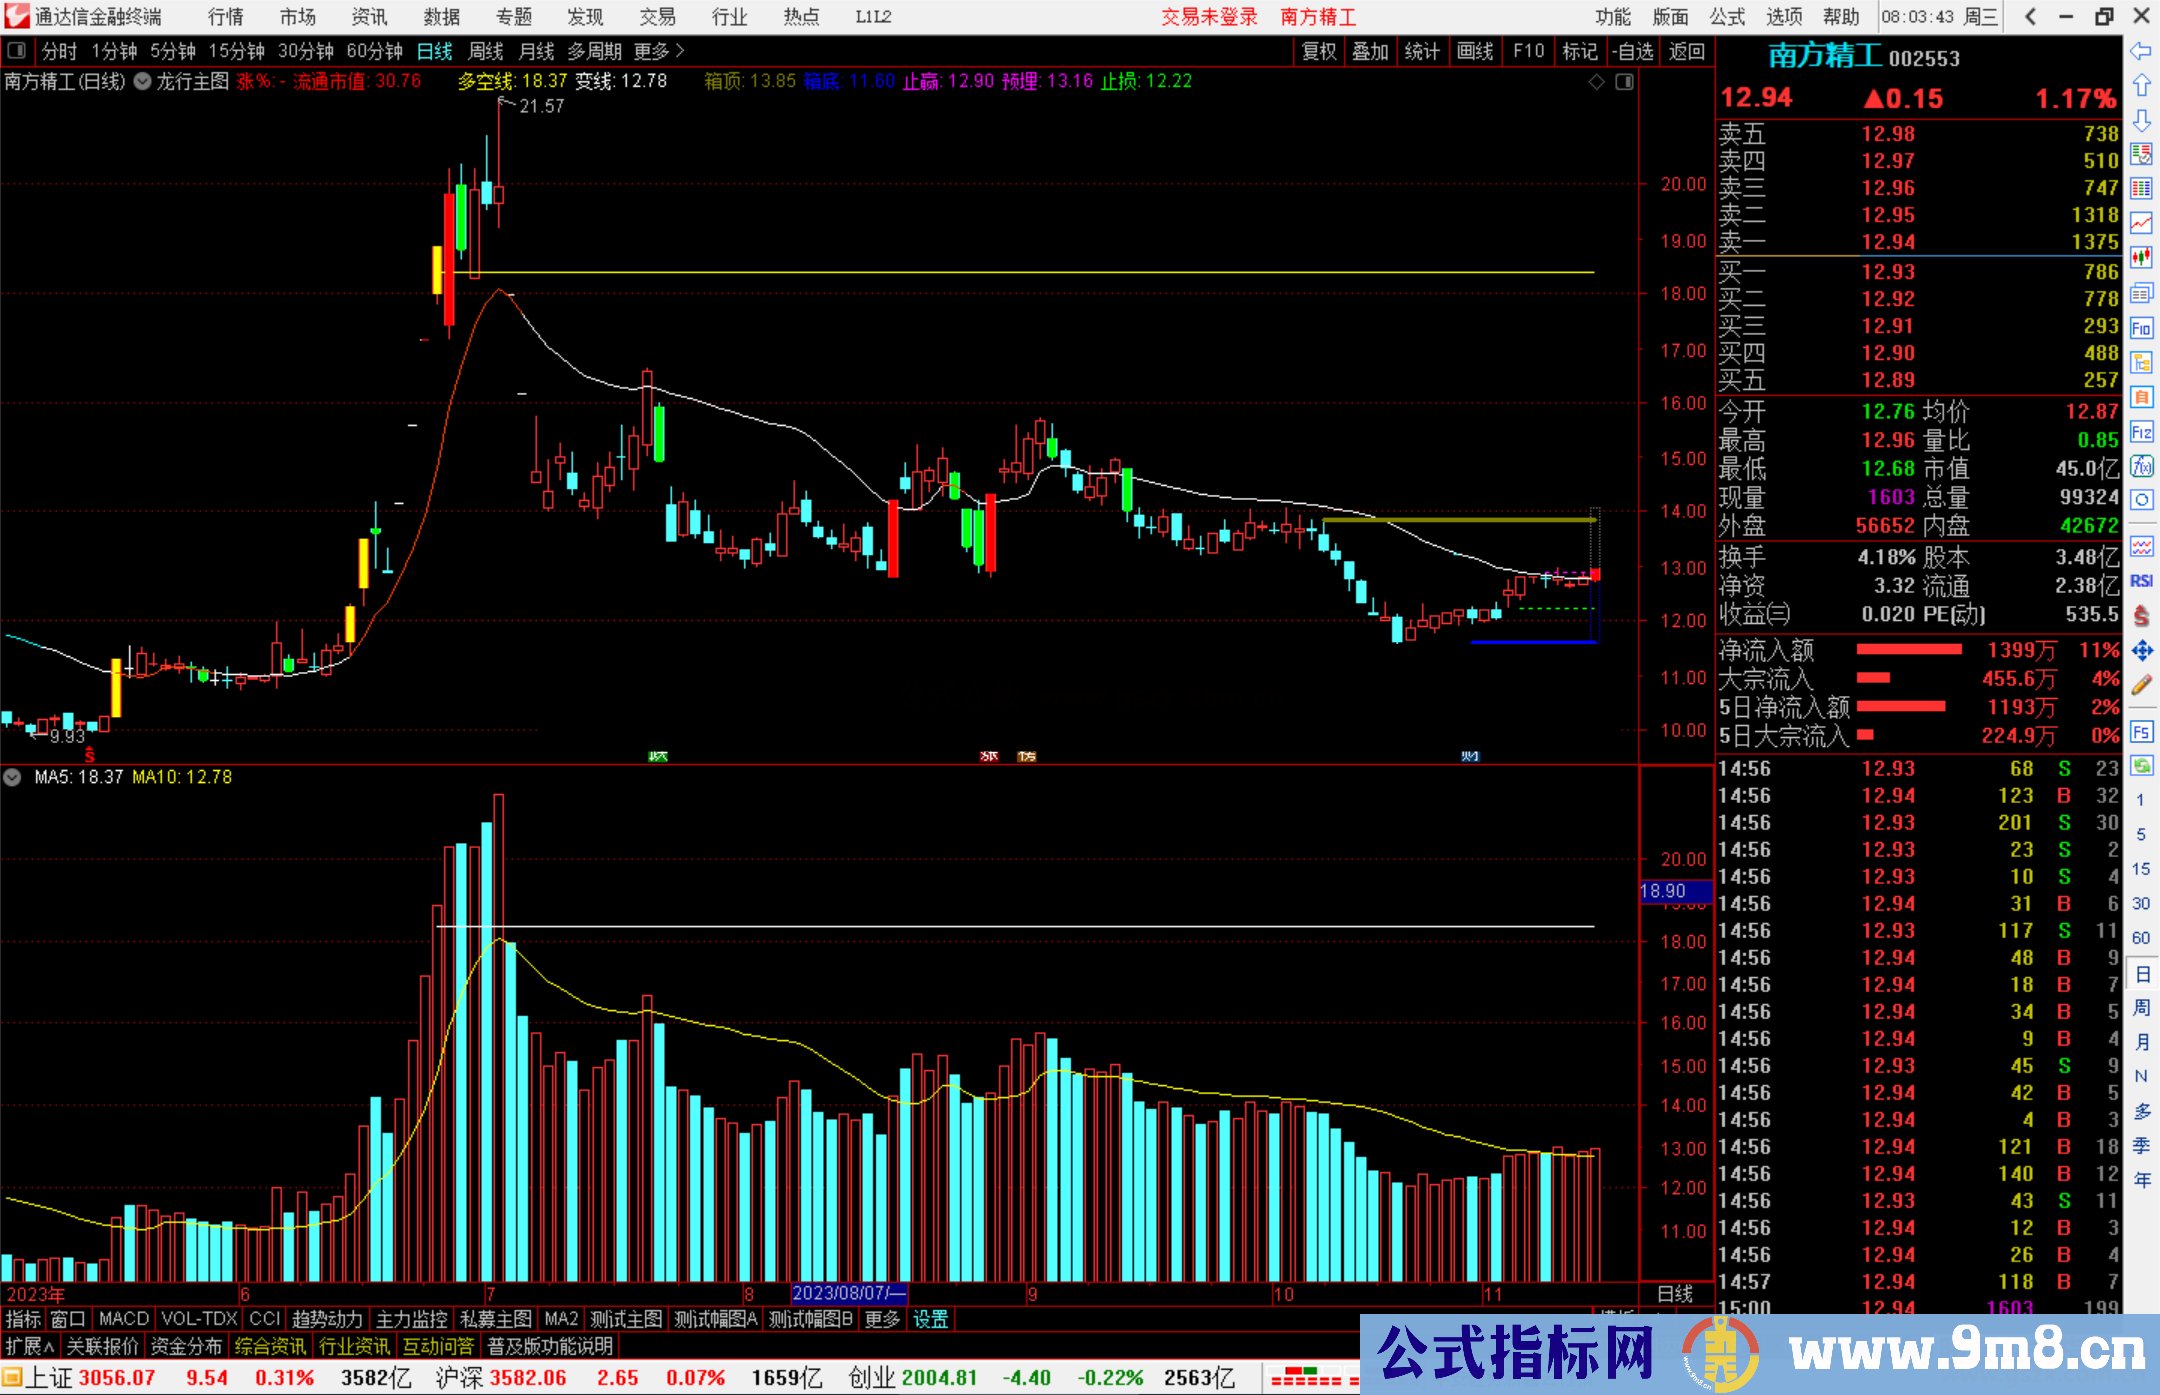The image size is (2160, 1395).
Task: Click the candlestick chart sidebar icon
Action: click(x=2141, y=257)
